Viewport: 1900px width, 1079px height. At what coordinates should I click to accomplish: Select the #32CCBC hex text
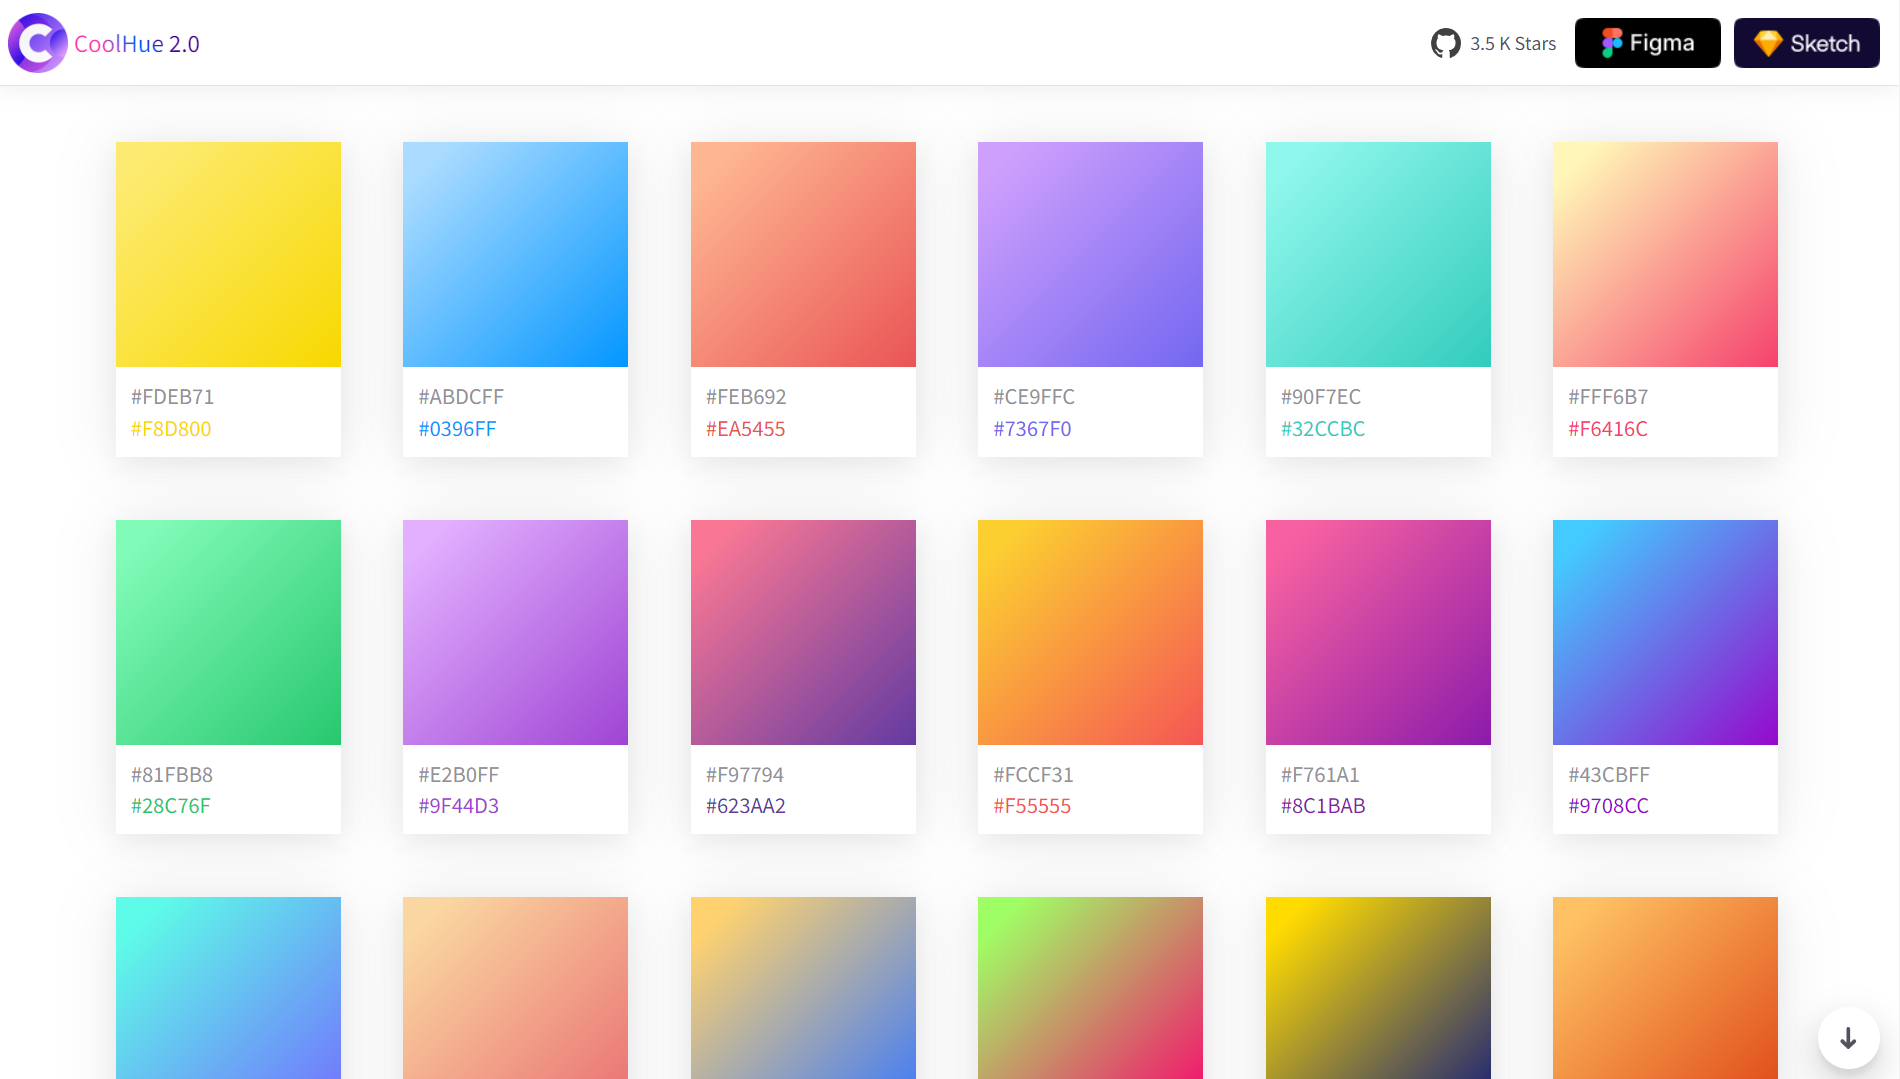(x=1323, y=429)
